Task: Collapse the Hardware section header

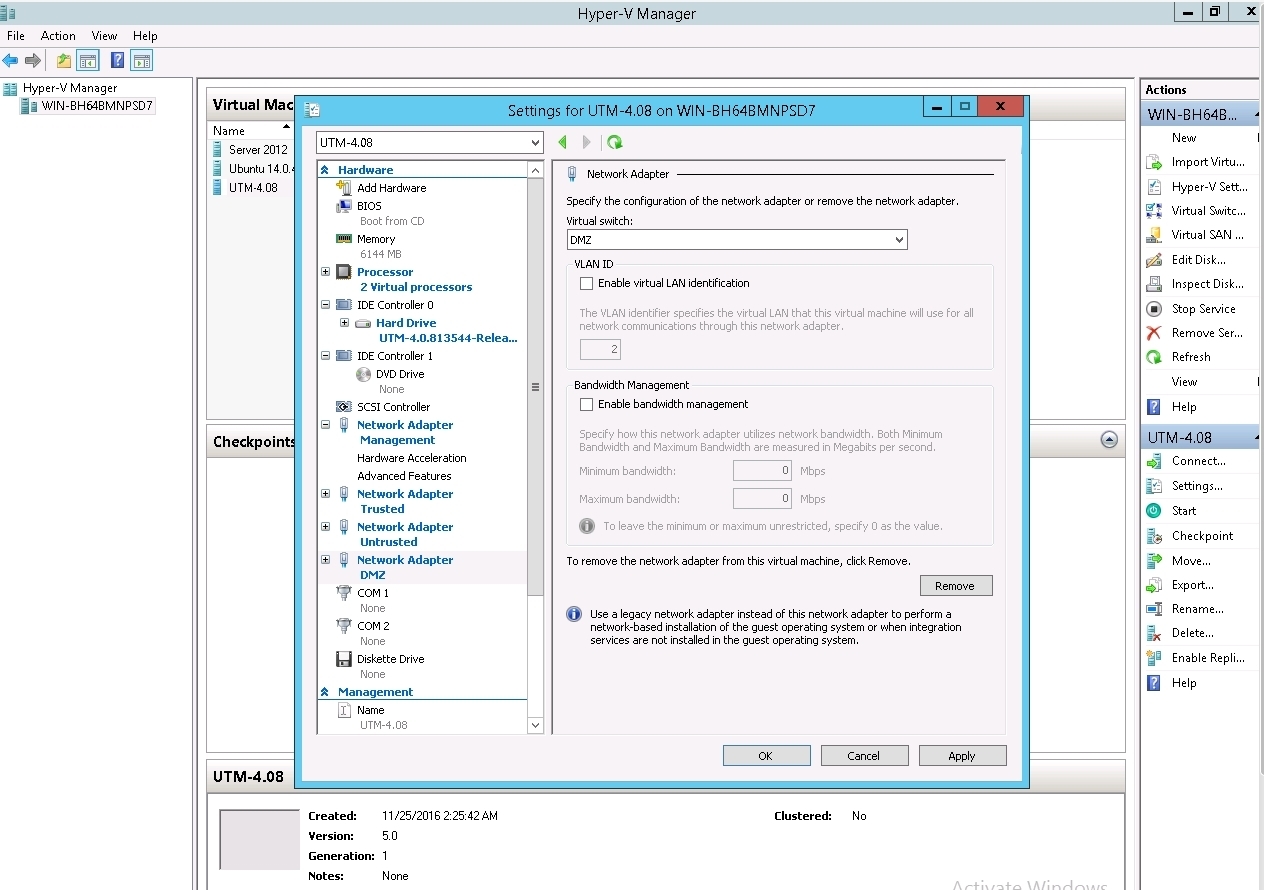Action: pos(324,170)
